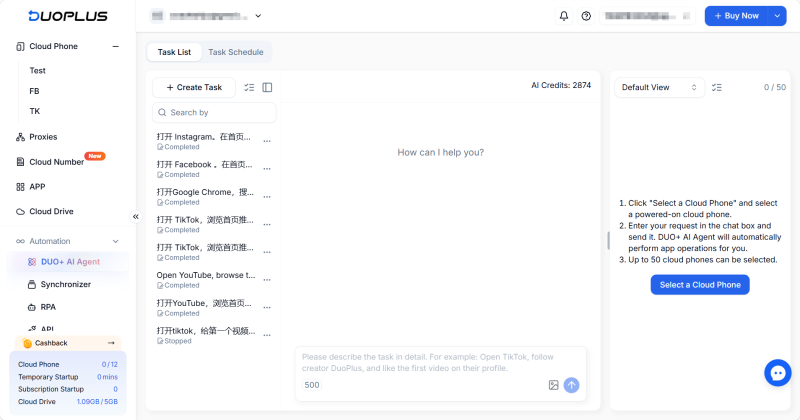This screenshot has height=420, width=800.
Task: Open the Cashback banner arrow
Action: click(111, 343)
